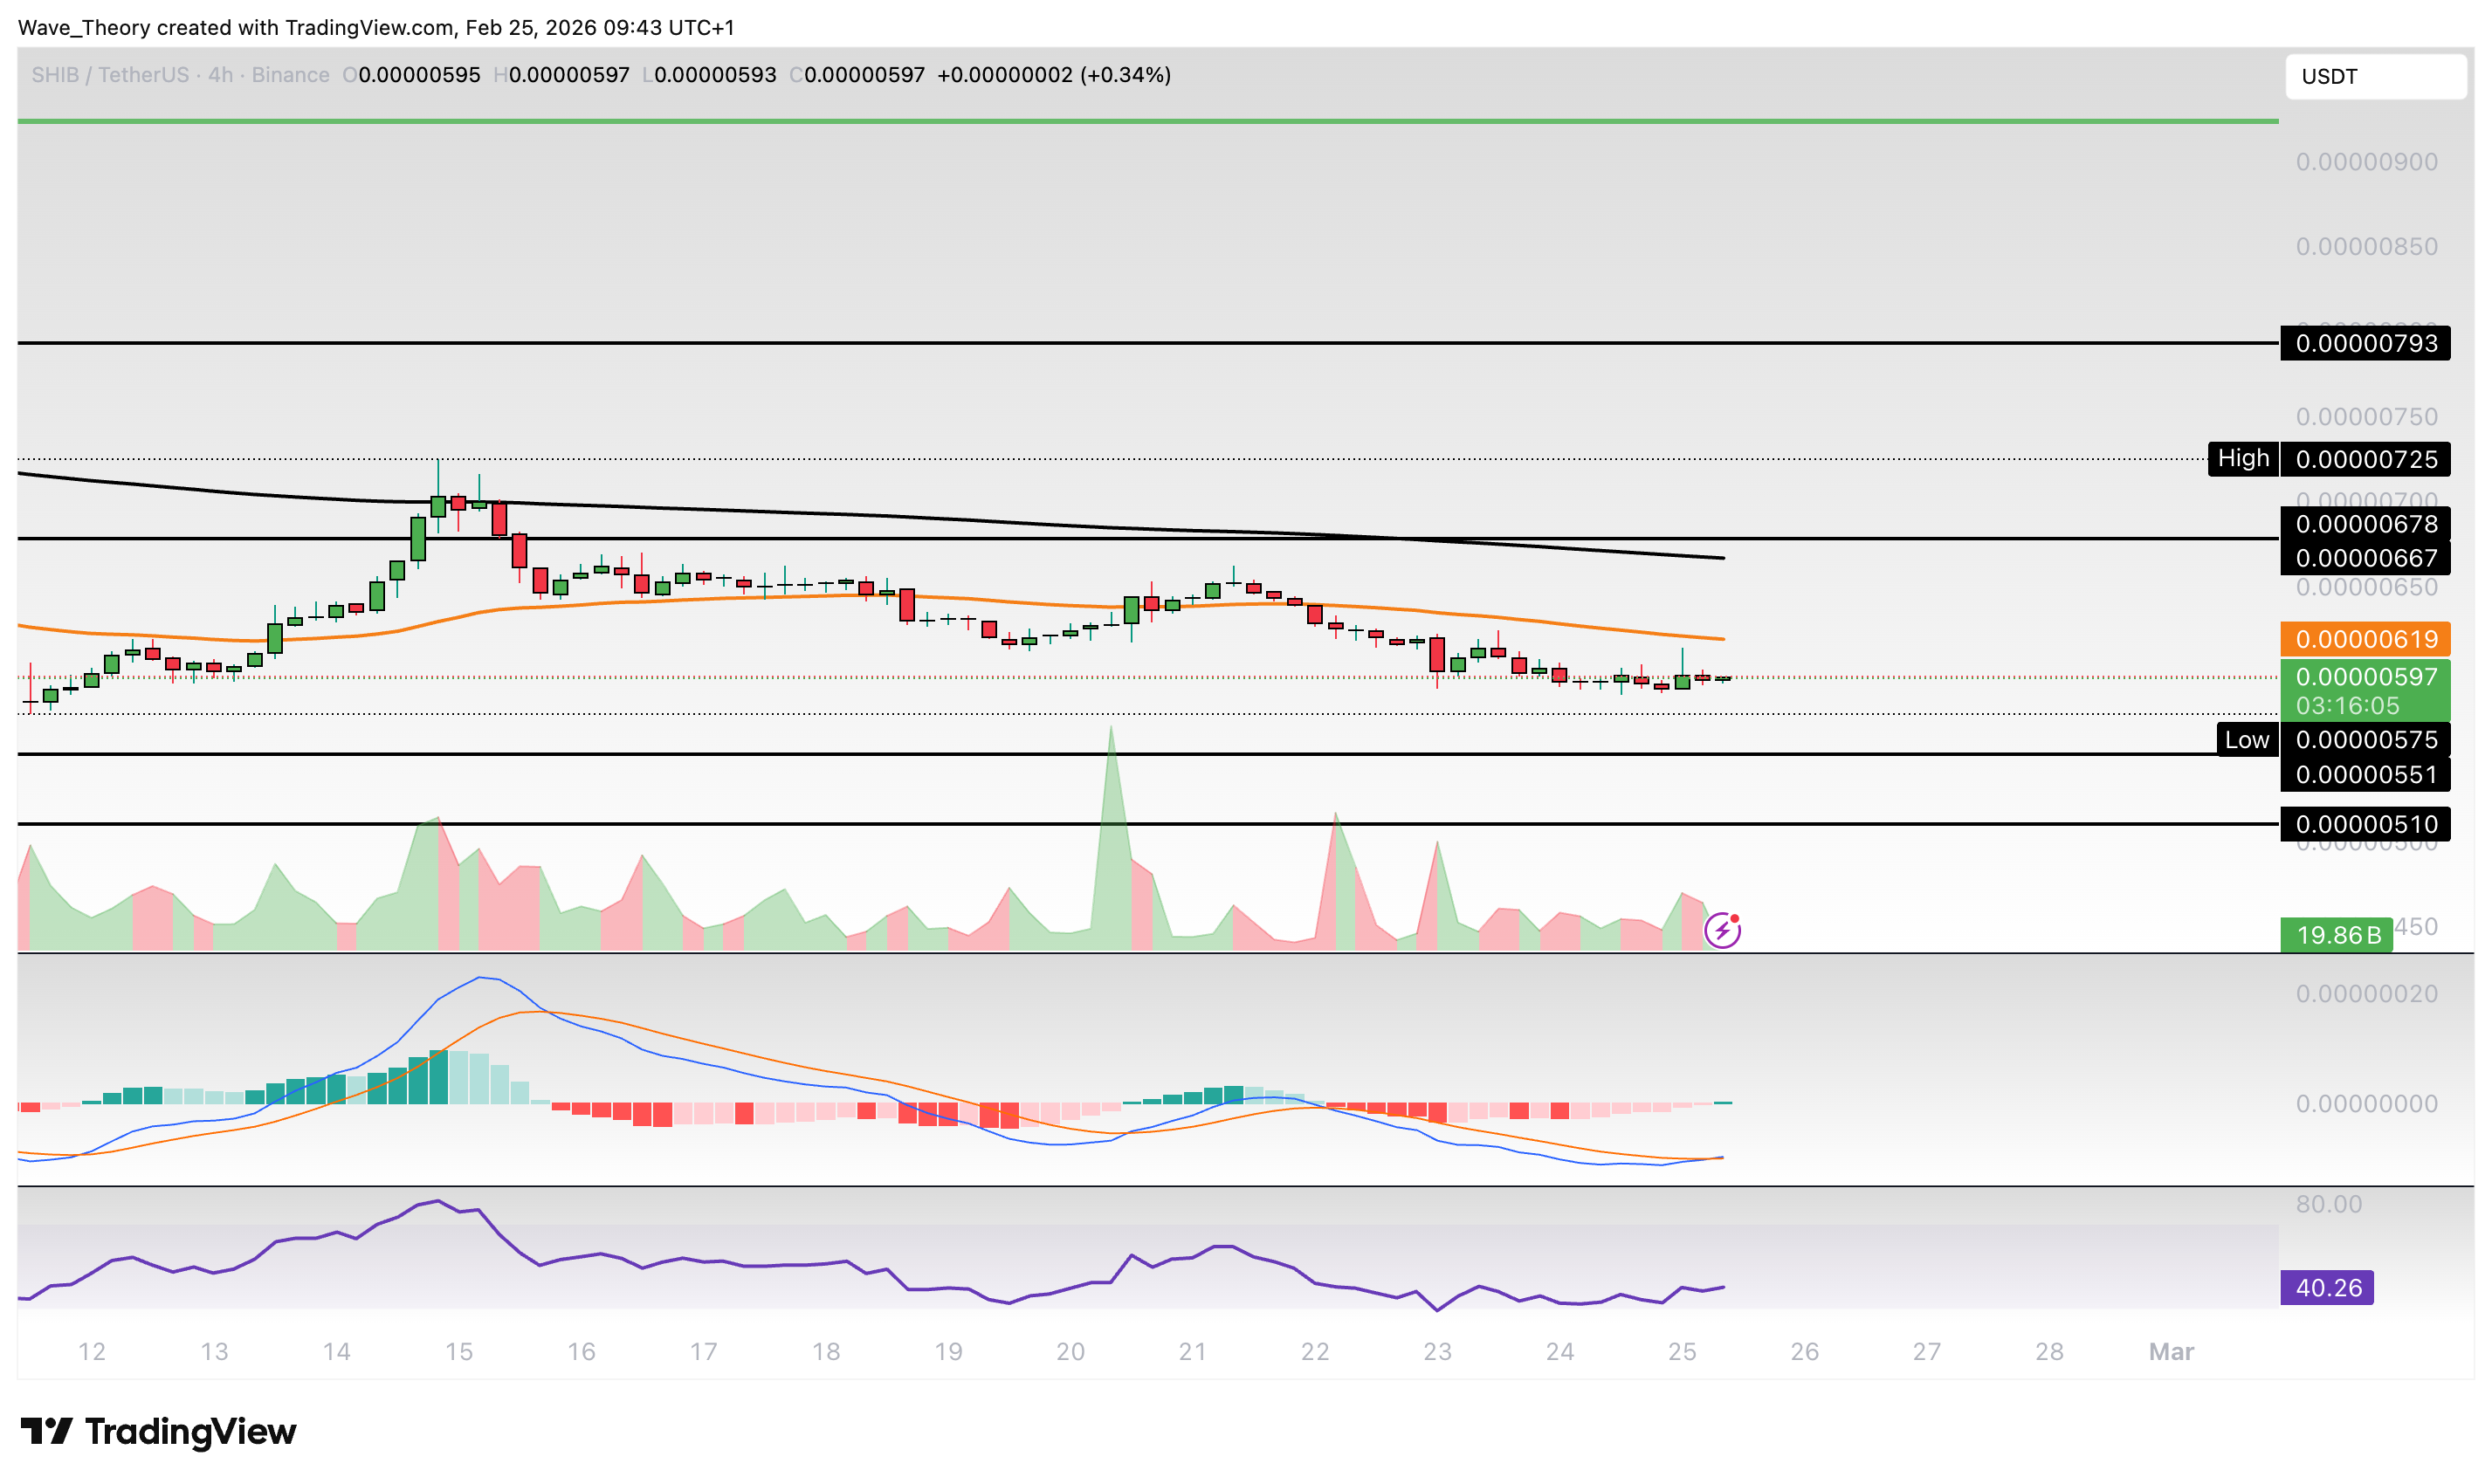Image resolution: width=2492 pixels, height=1484 pixels.
Task: Click the purple 40.26 RSI value label
Action: [2327, 1288]
